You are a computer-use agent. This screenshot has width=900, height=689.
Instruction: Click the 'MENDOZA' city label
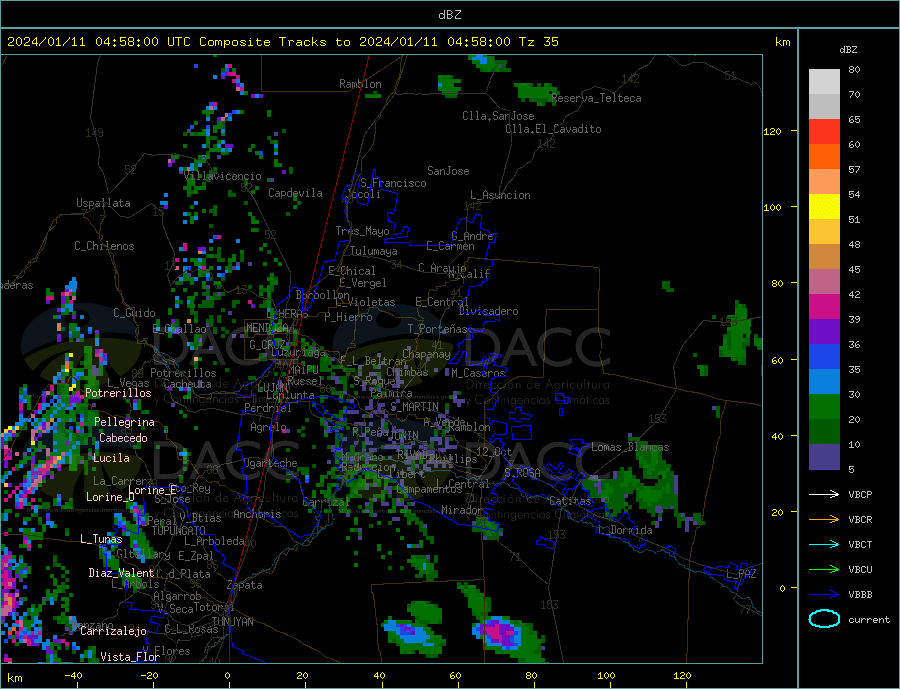tap(267, 328)
